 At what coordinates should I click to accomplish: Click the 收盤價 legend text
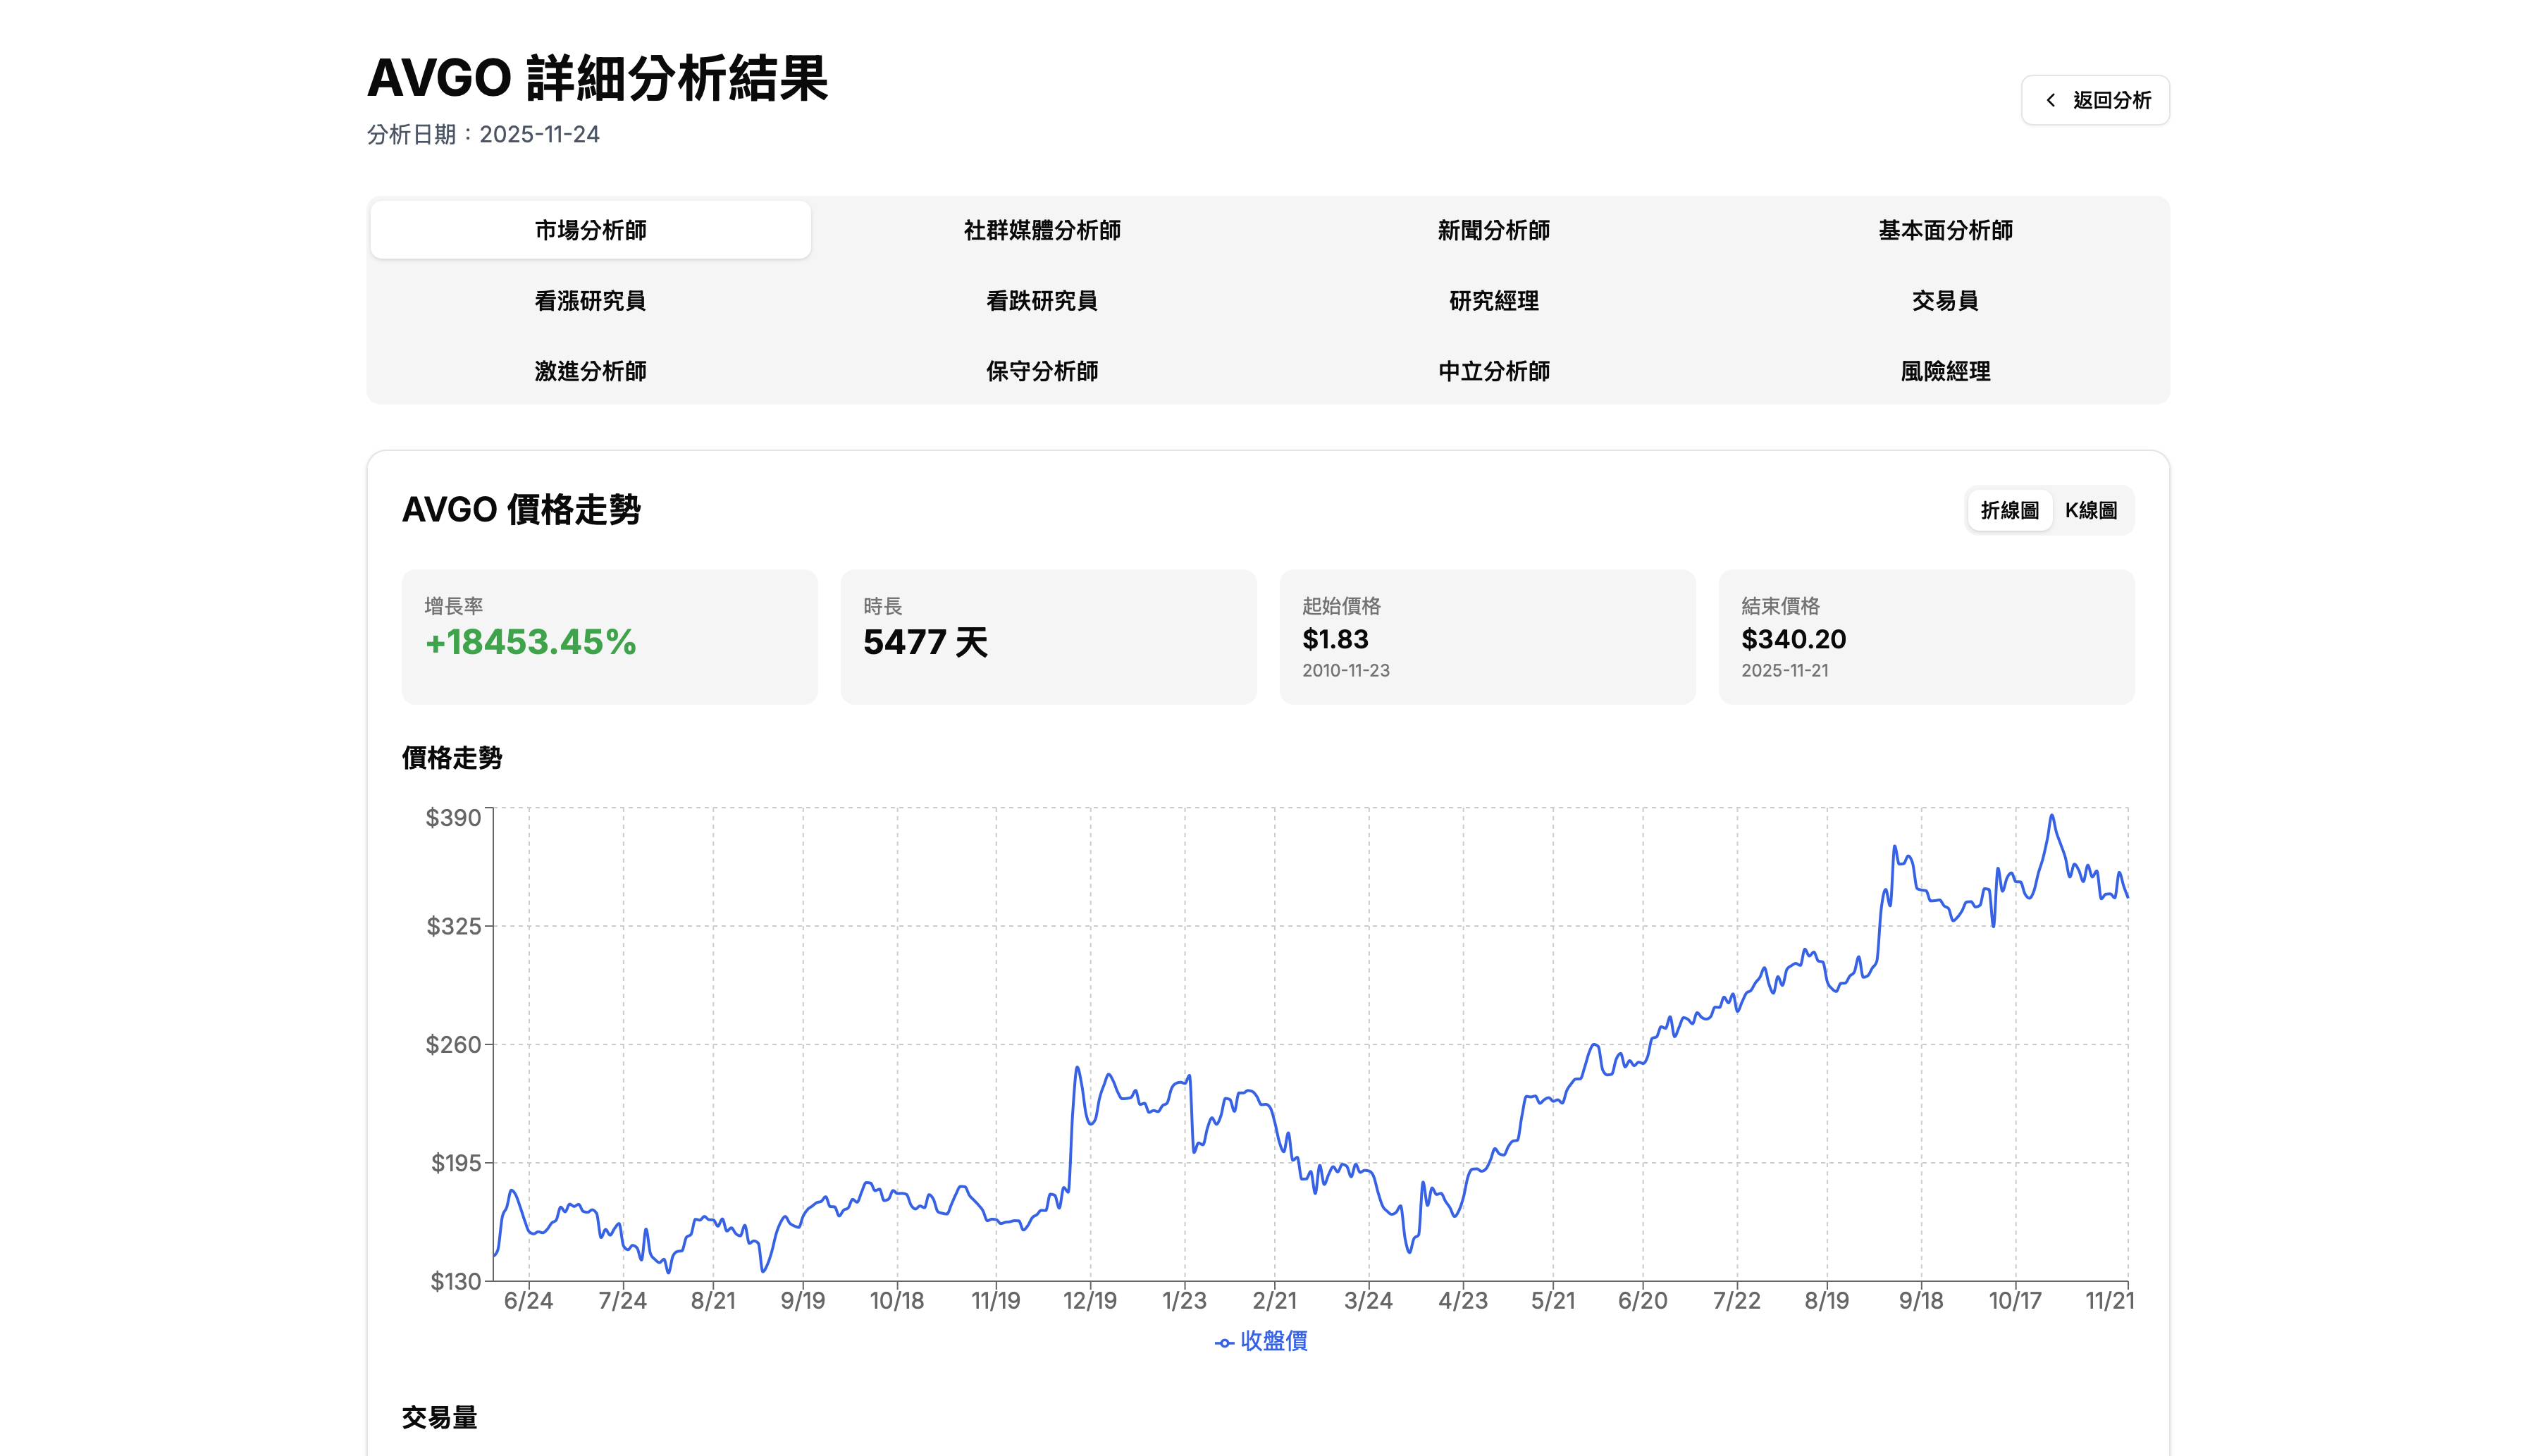[1274, 1342]
